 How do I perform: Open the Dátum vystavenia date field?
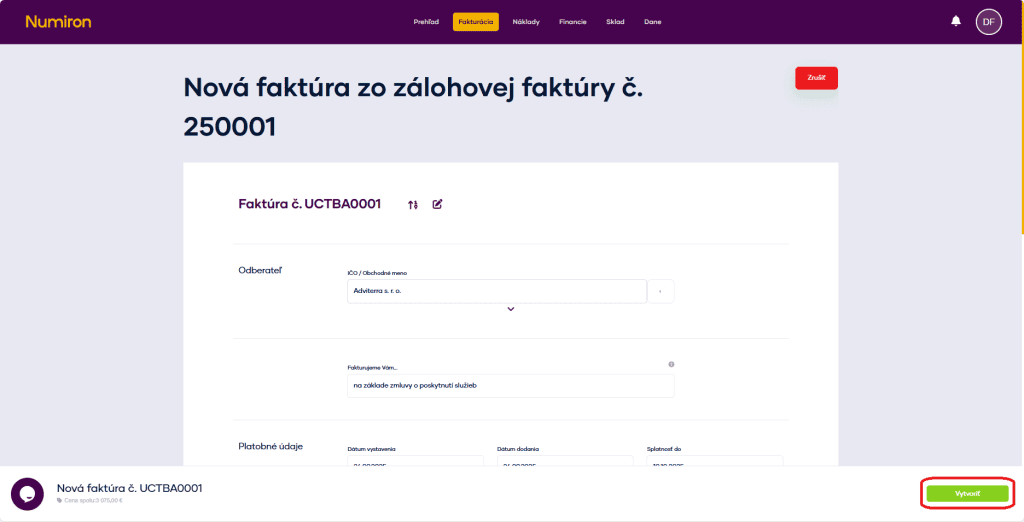tap(415, 461)
